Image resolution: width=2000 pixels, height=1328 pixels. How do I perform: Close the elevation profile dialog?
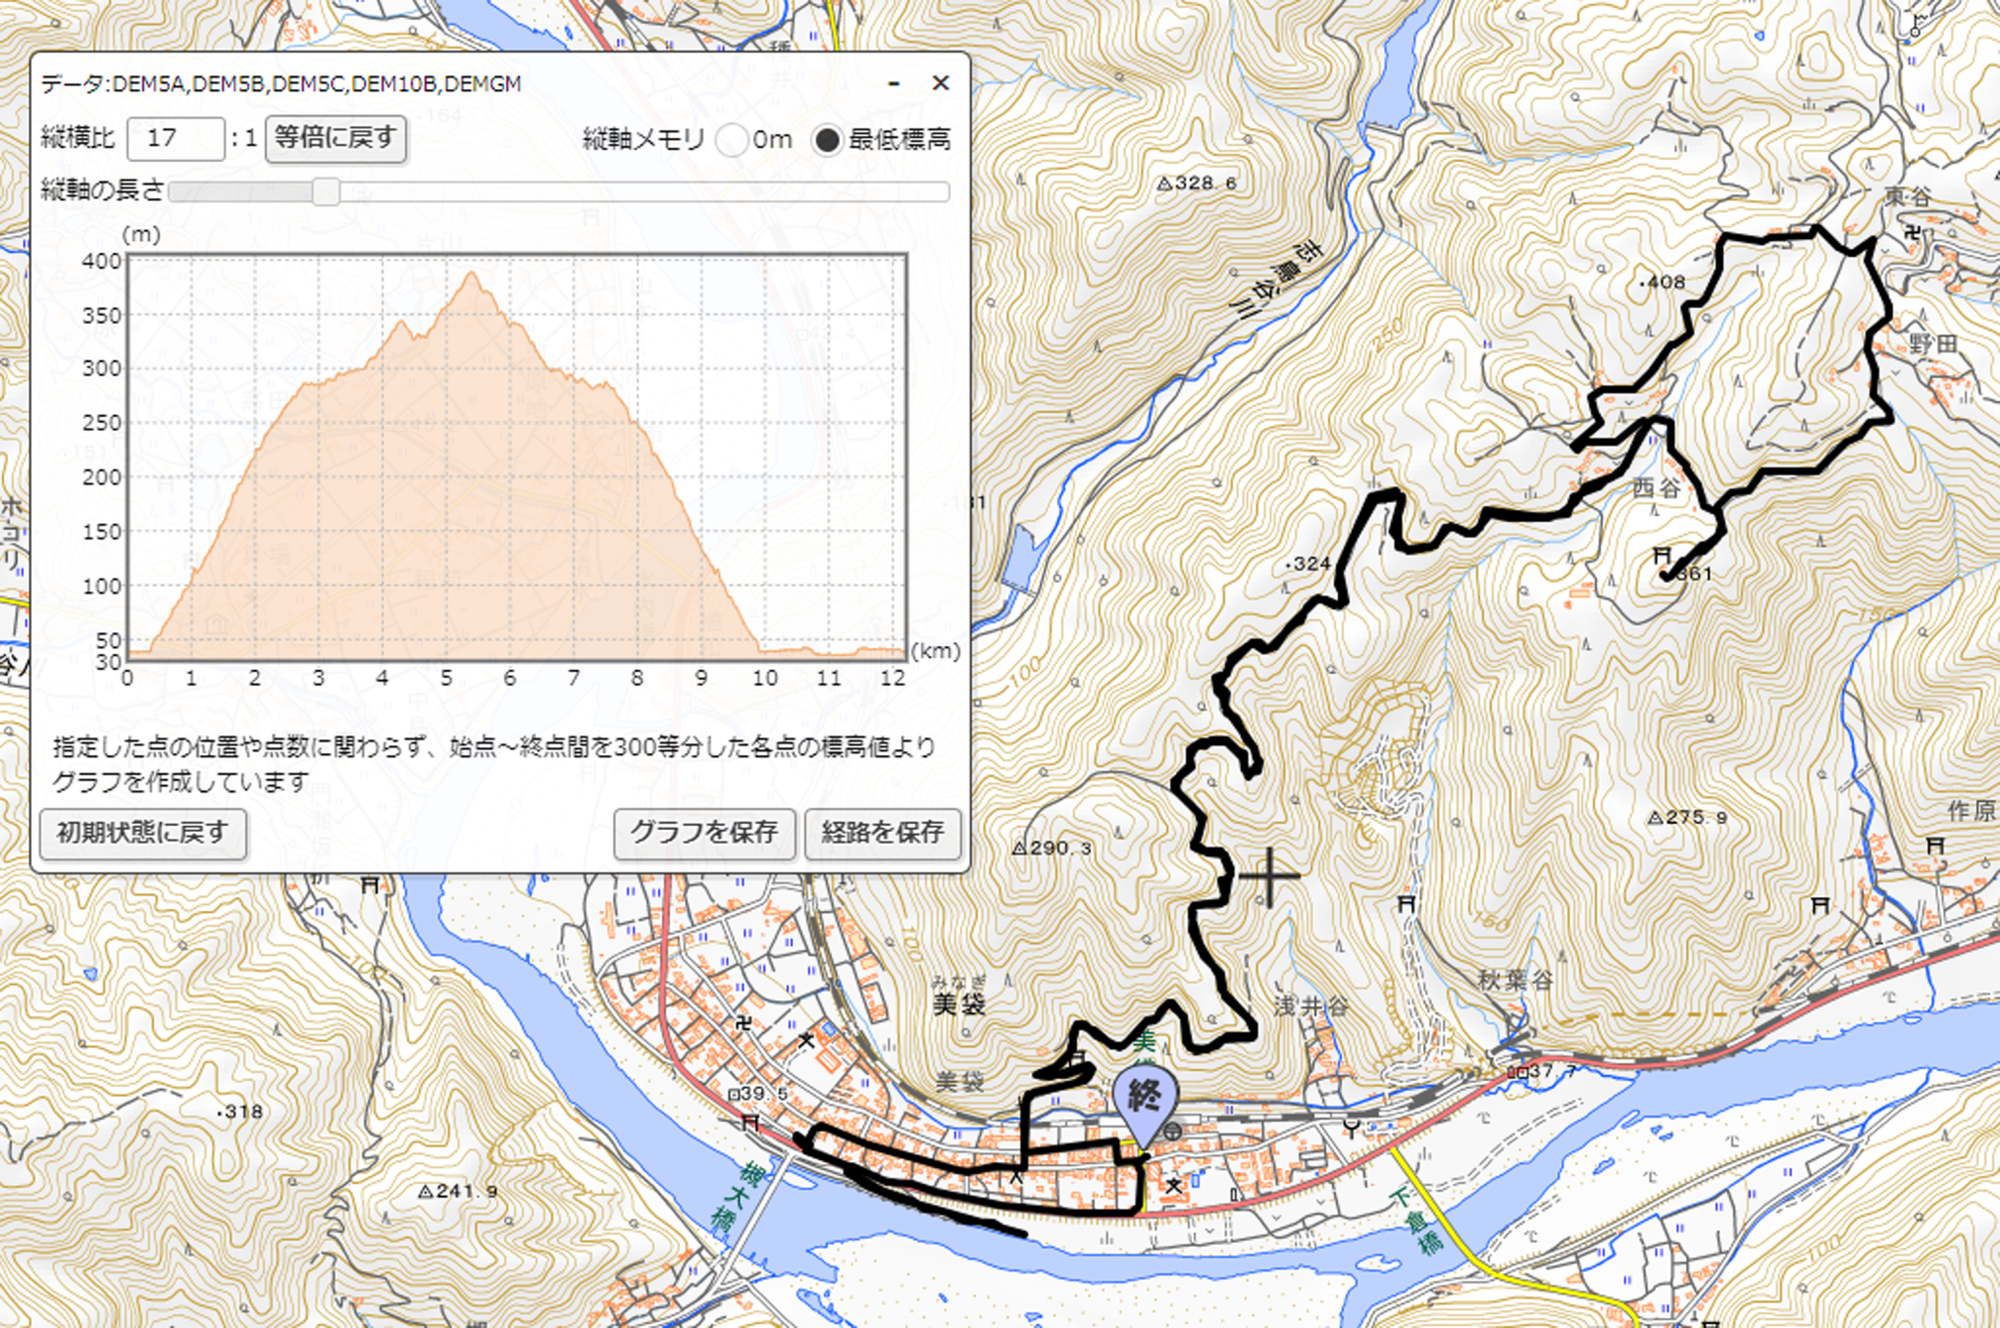[940, 83]
